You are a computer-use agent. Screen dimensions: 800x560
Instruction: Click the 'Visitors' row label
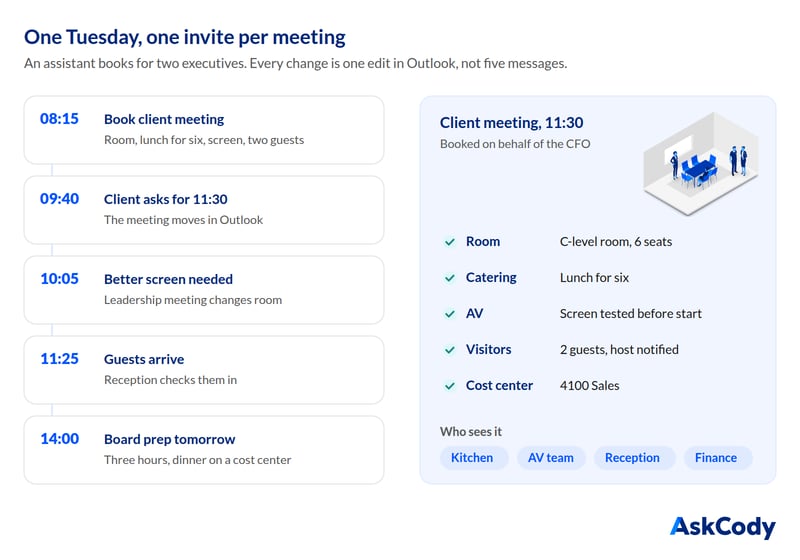click(488, 350)
